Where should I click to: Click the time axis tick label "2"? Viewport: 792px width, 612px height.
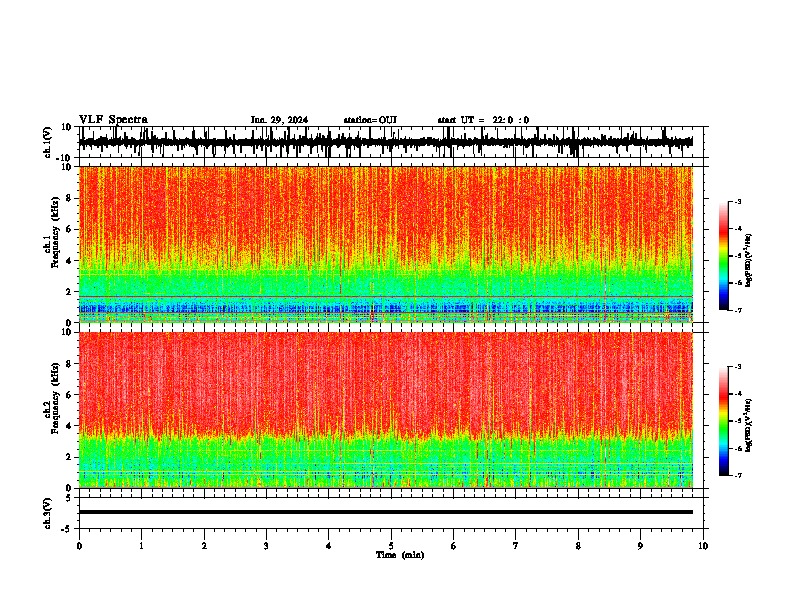click(204, 546)
